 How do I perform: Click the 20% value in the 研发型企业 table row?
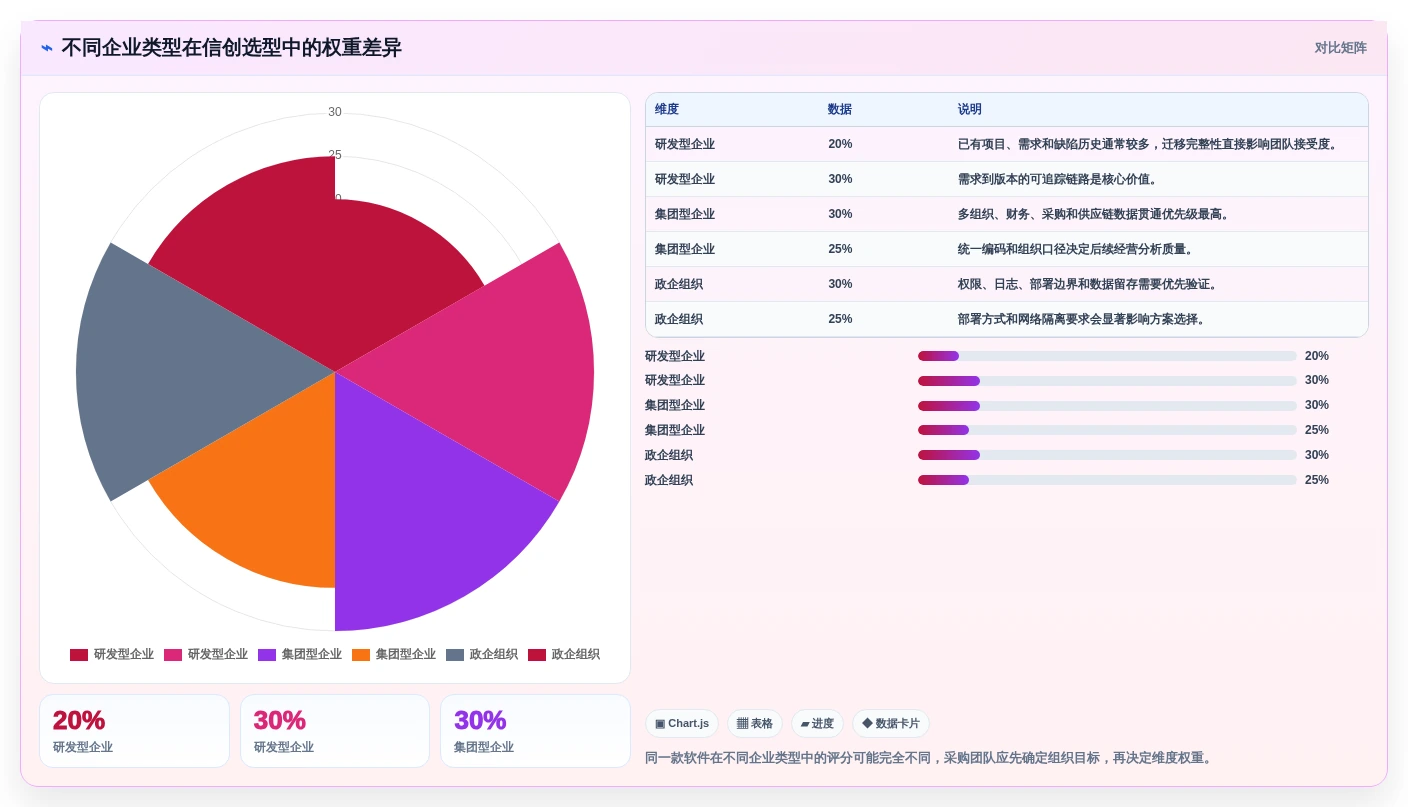[840, 145]
